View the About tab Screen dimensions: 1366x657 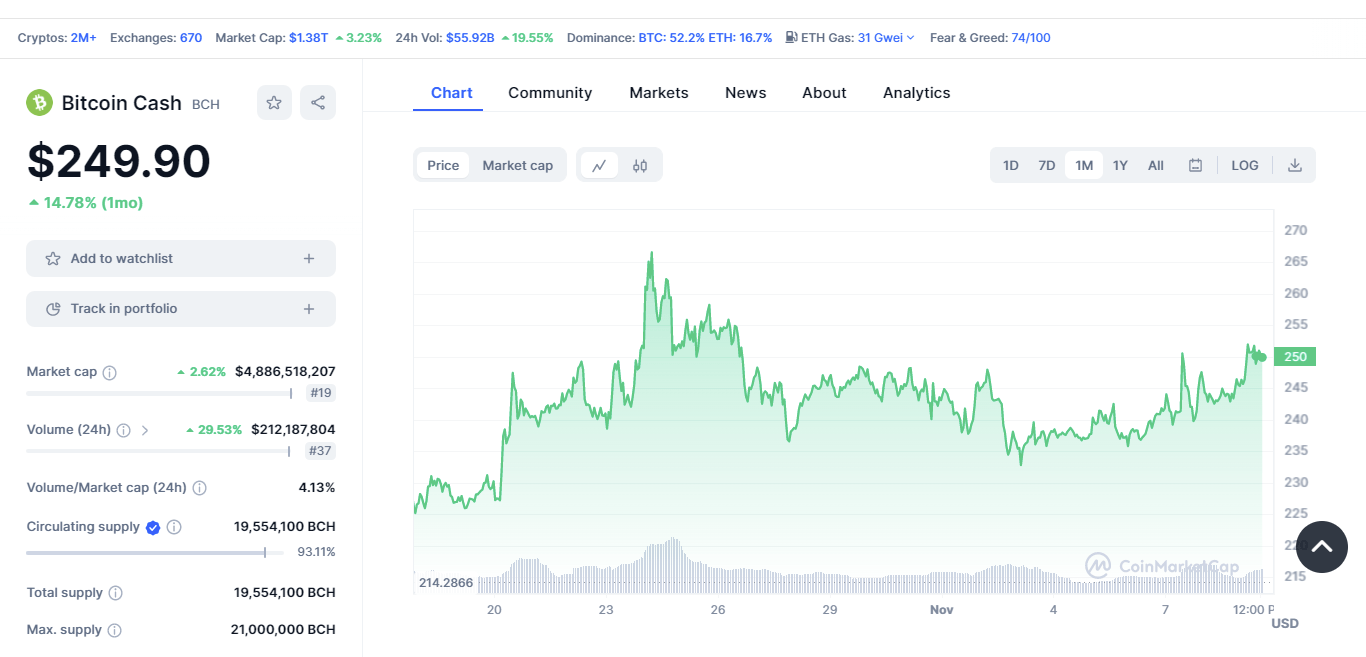pos(824,93)
